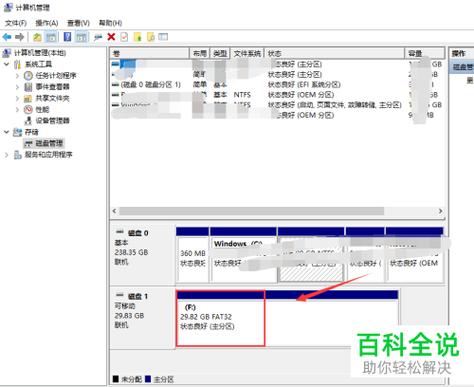Click the blue Back arrow toolbar icon

pyautogui.click(x=7, y=37)
